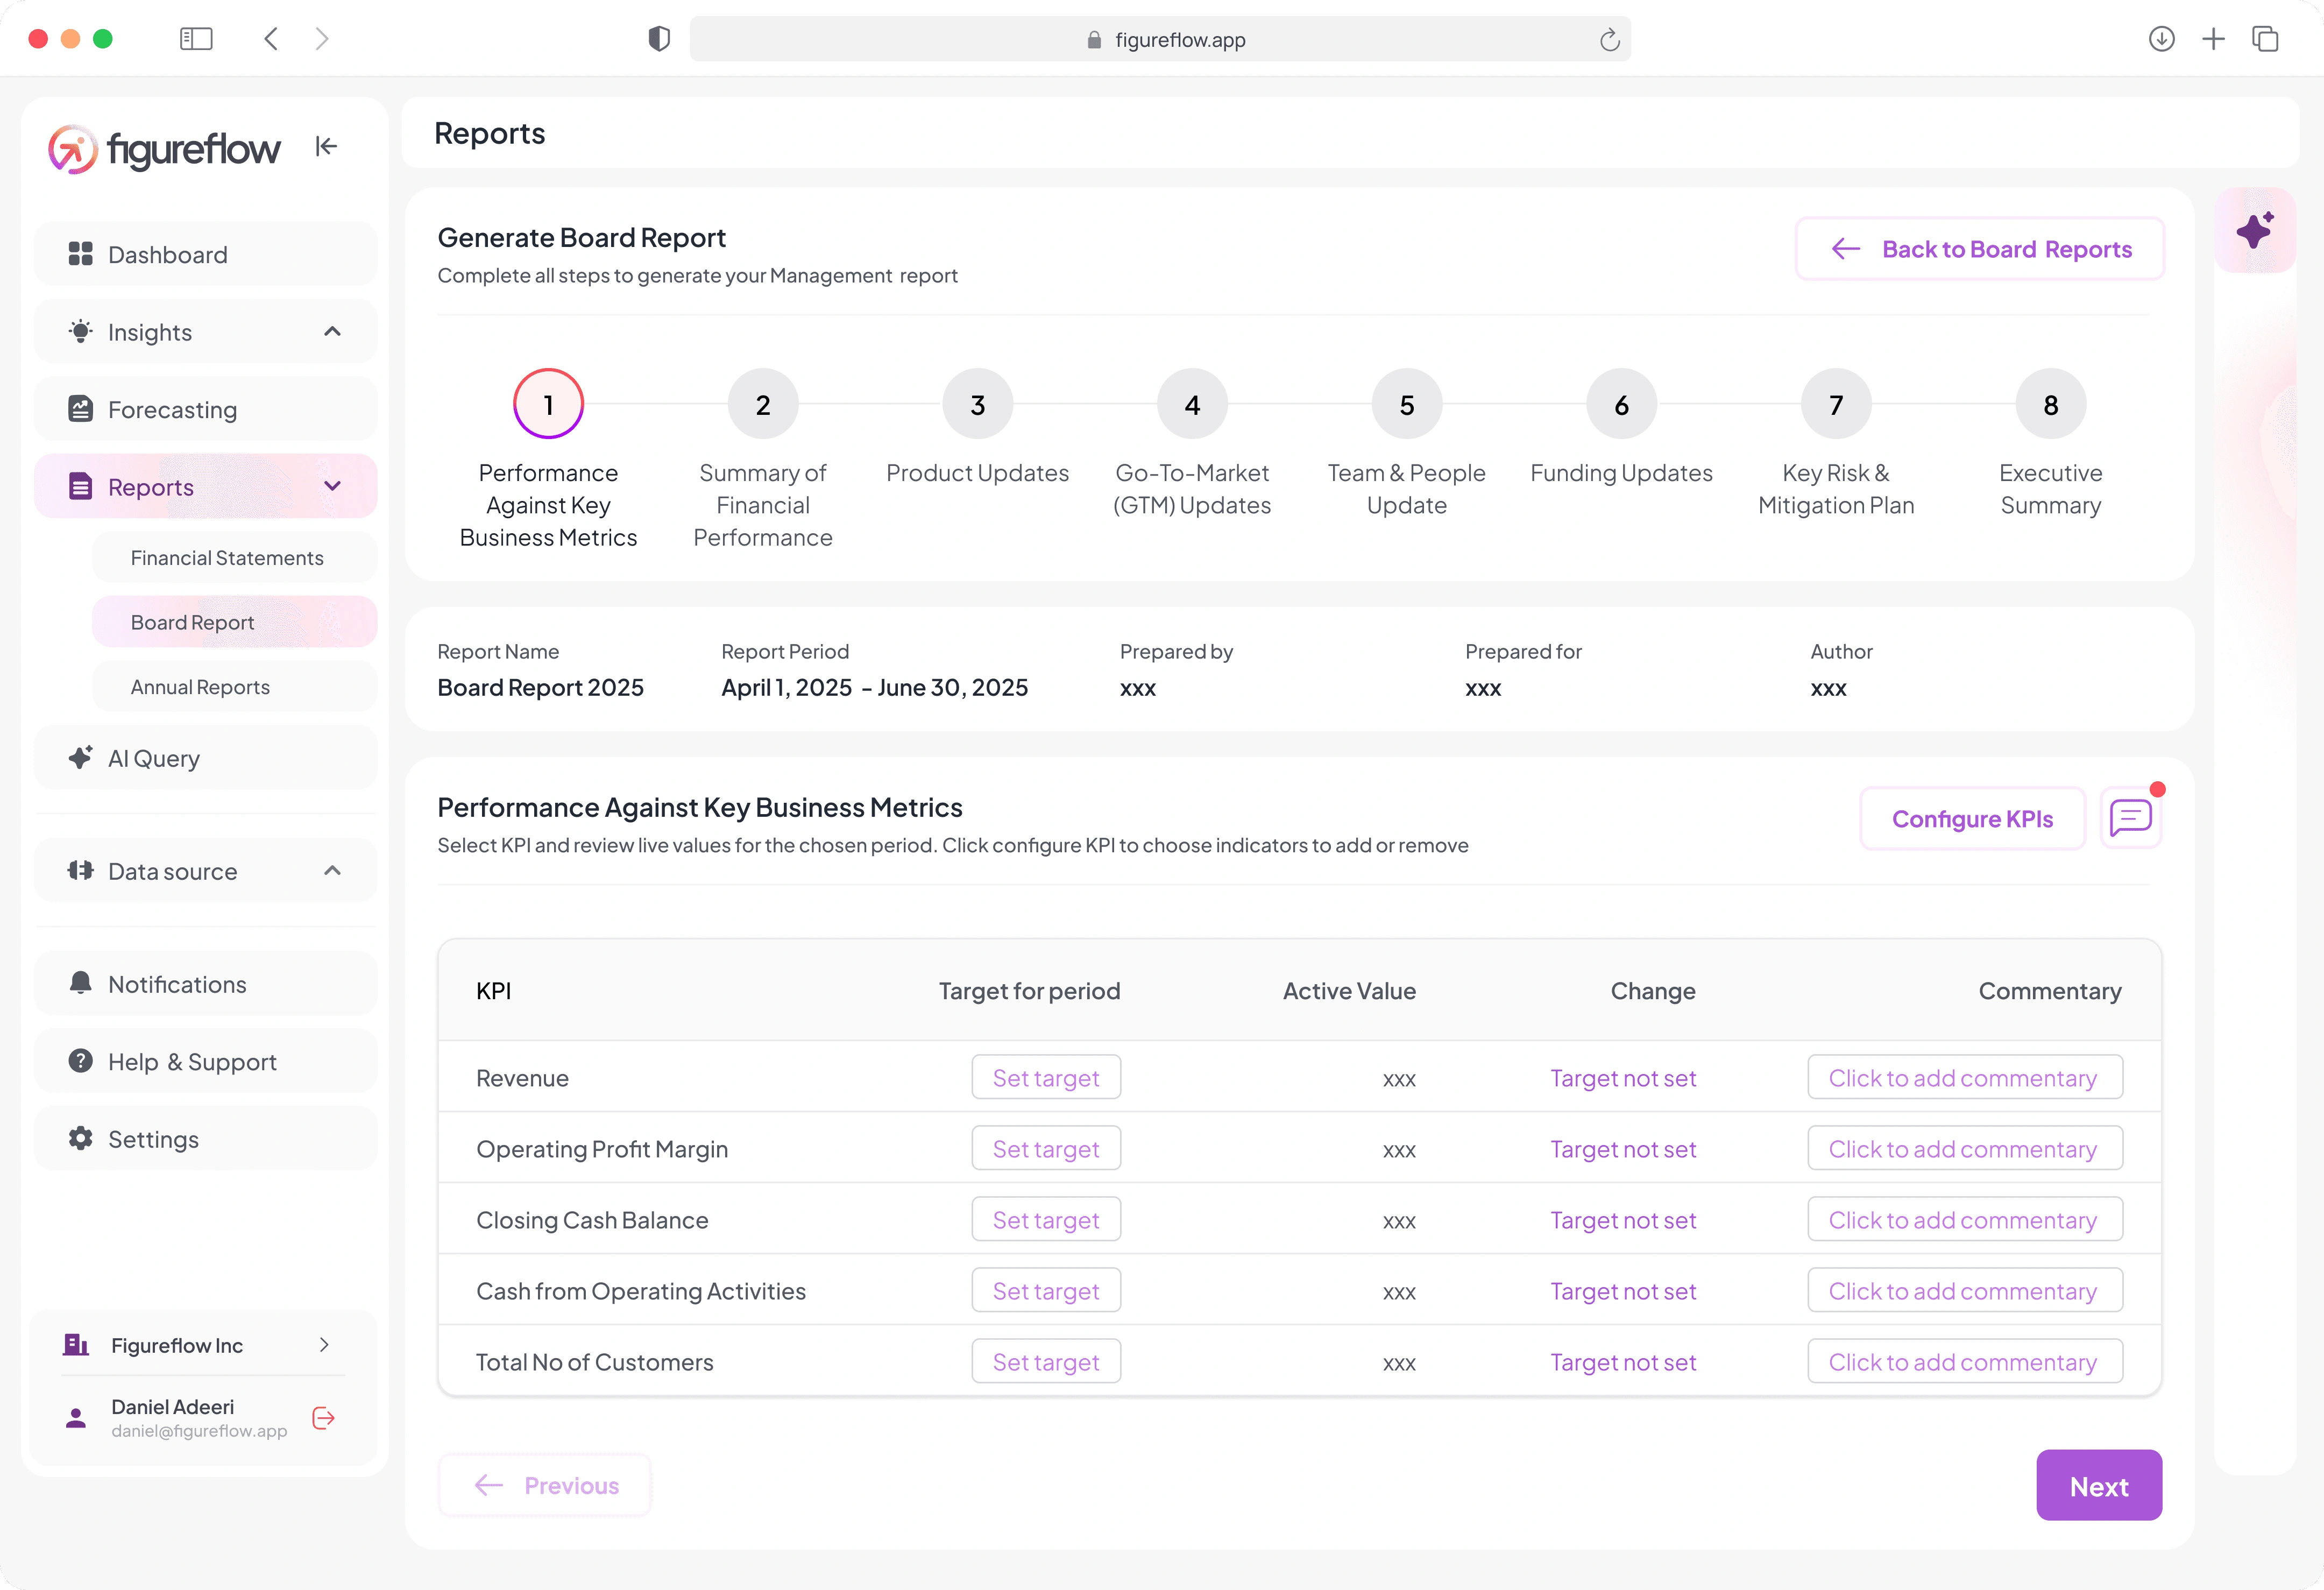Image resolution: width=2324 pixels, height=1590 pixels.
Task: Collapse the figureflow sidebar panel
Action: 326,147
